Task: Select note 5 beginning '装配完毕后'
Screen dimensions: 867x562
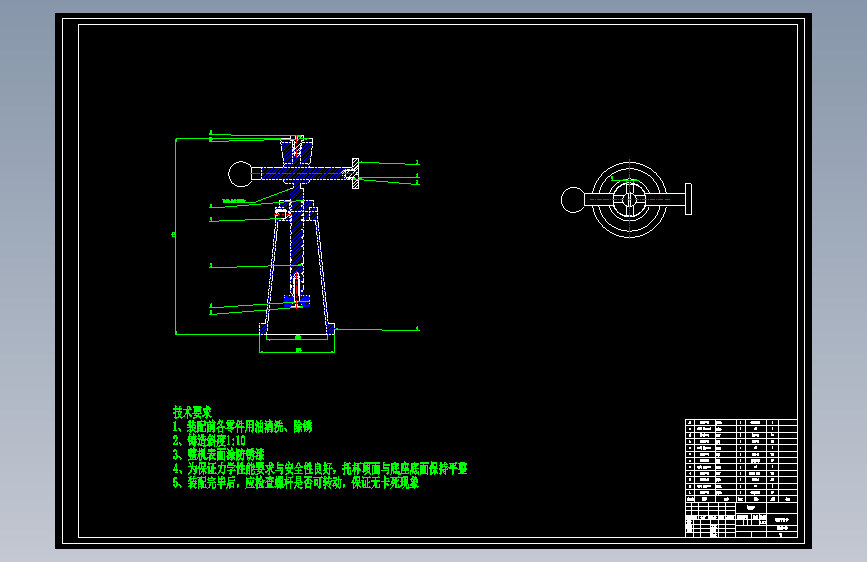Action: [296, 482]
